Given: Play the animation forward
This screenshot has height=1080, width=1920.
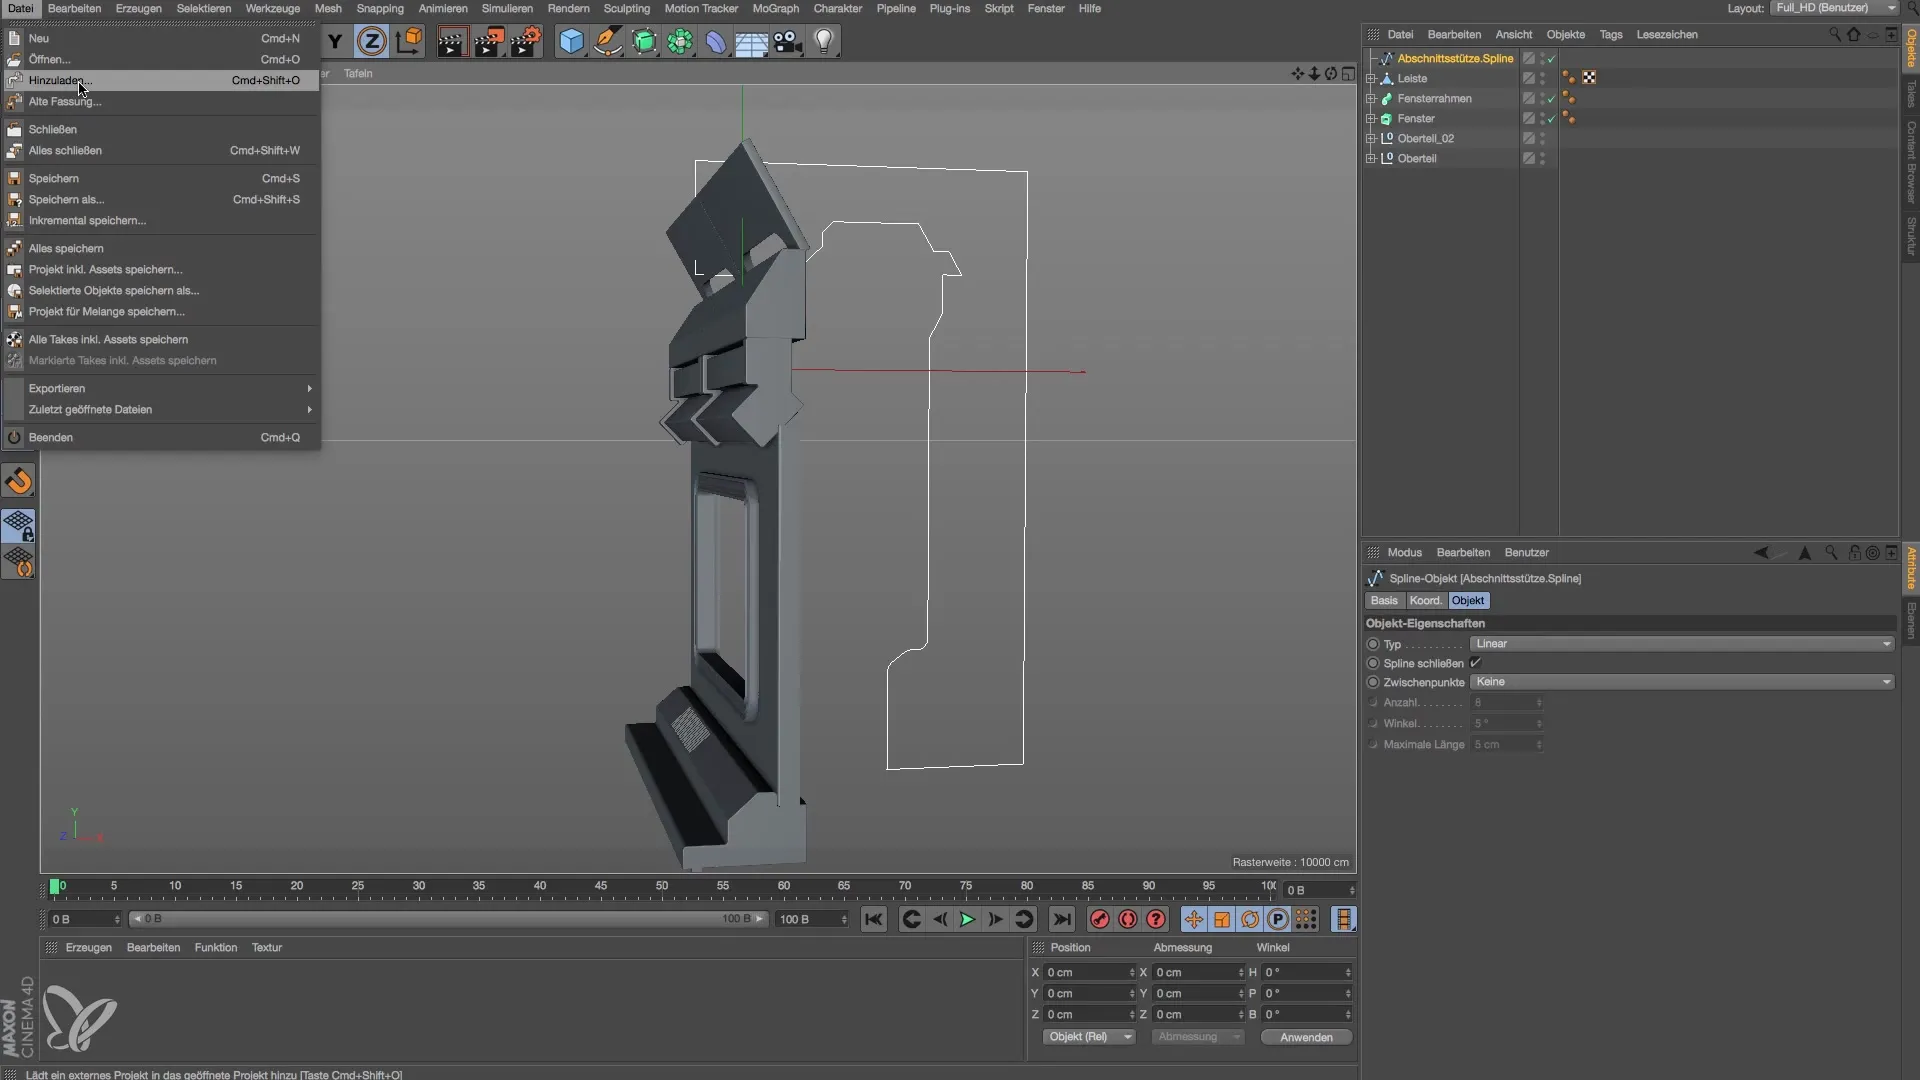Looking at the screenshot, I should pyautogui.click(x=967, y=919).
